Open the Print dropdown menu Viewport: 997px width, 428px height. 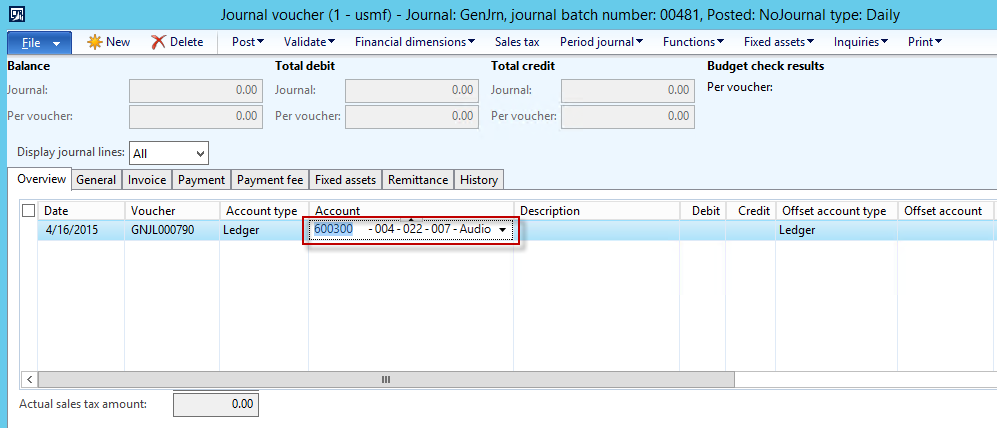pyautogui.click(x=925, y=42)
